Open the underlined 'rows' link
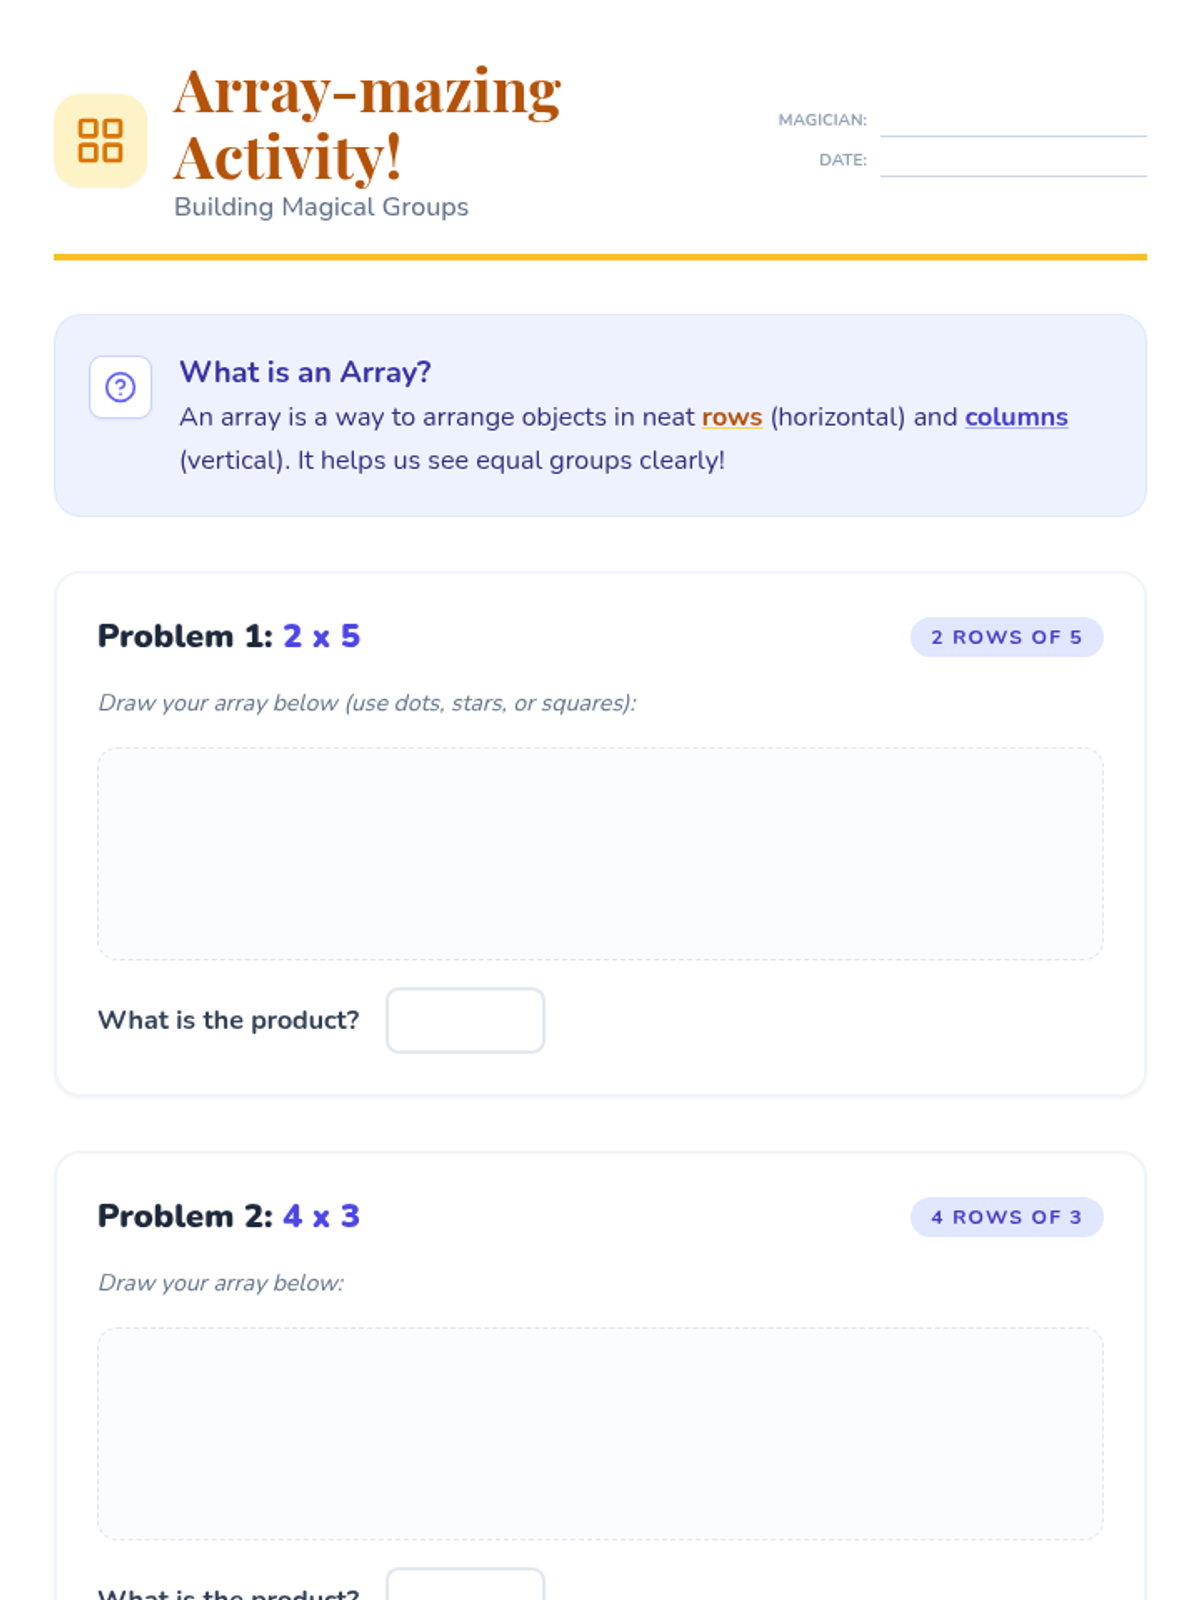 tap(731, 417)
